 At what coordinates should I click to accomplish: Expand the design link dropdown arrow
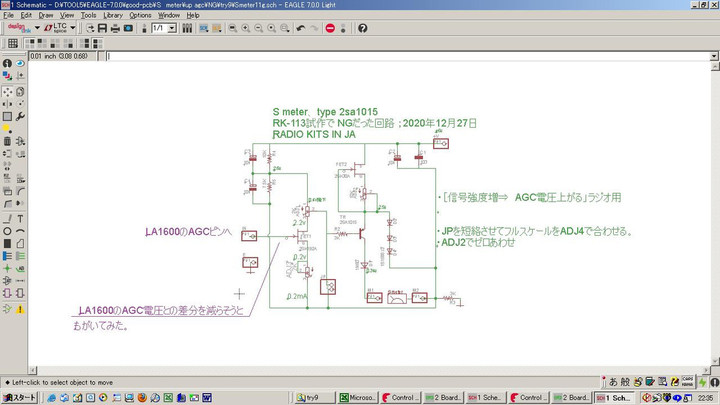pos(37,28)
